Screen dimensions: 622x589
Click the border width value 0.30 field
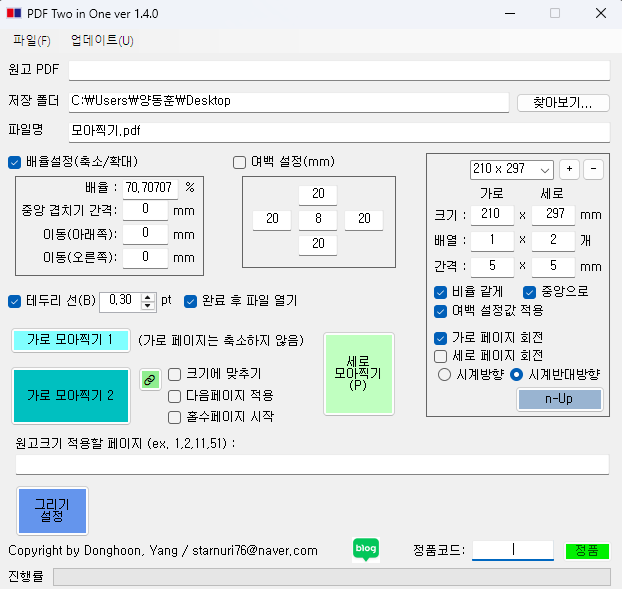[x=121, y=302]
